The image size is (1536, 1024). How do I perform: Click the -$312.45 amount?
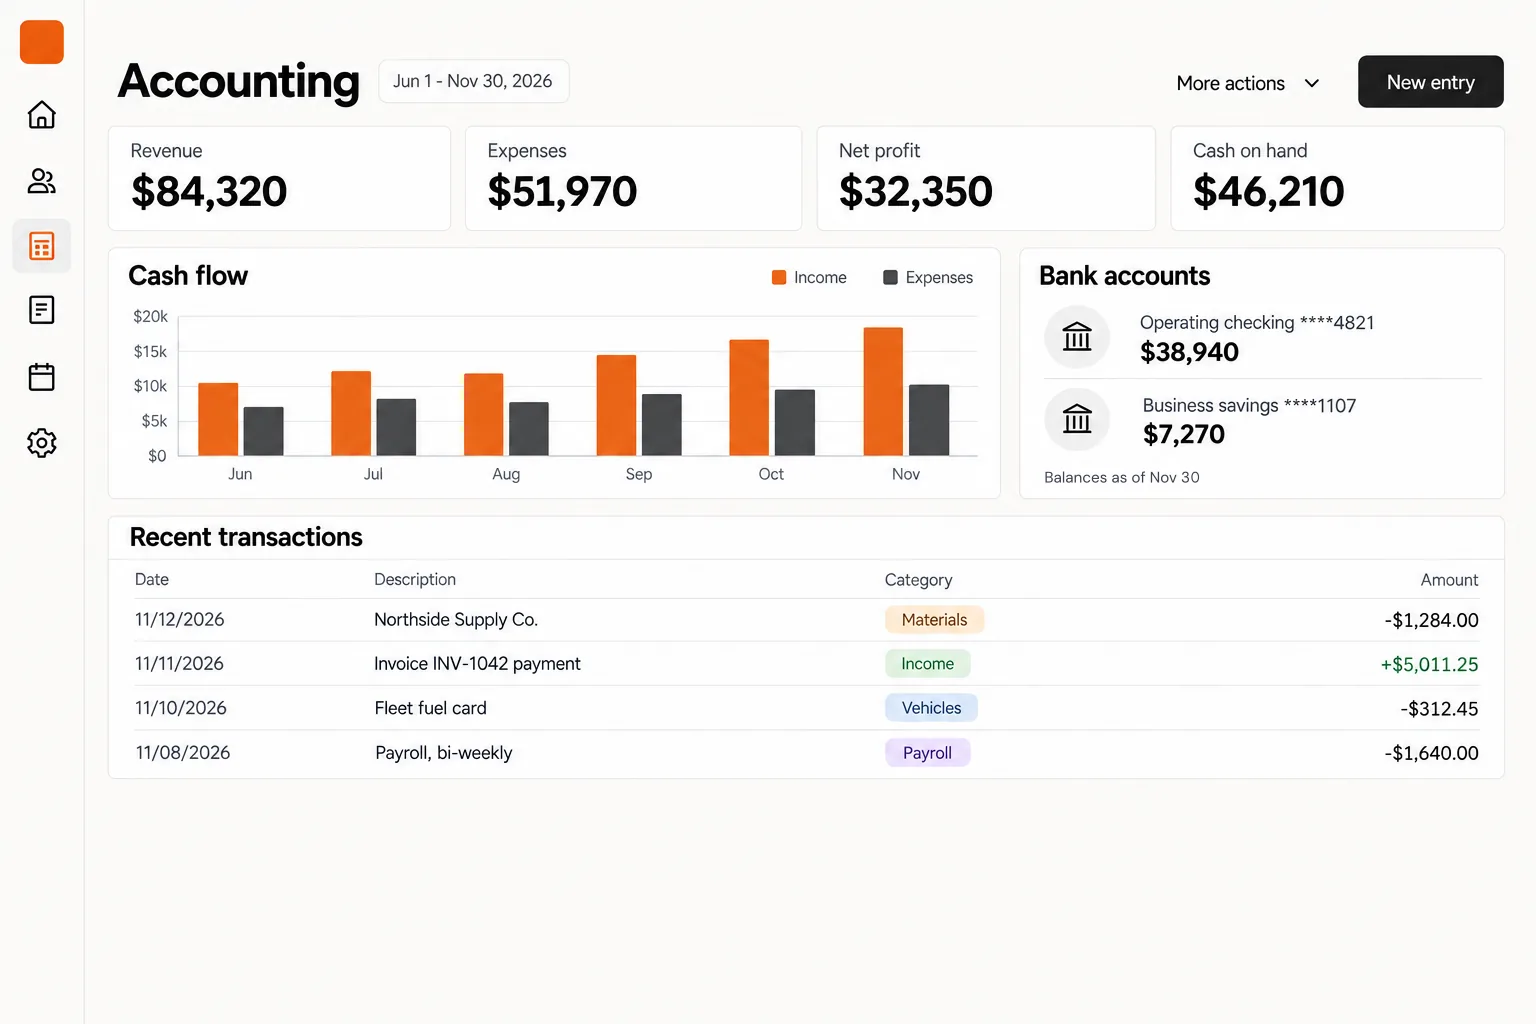pyautogui.click(x=1439, y=709)
